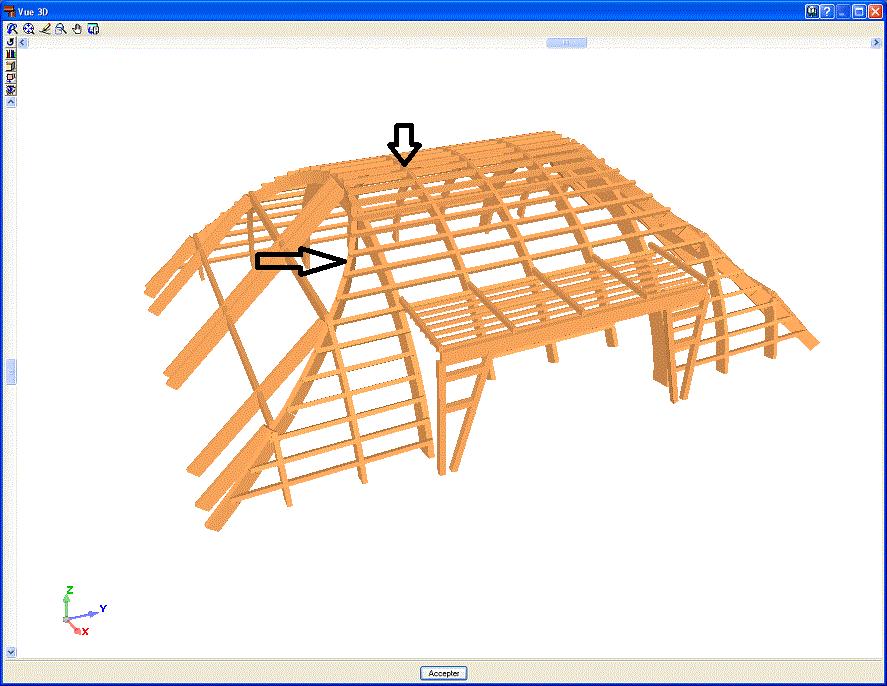887x686 pixels.
Task: Click the question mark help button
Action: pos(827,11)
